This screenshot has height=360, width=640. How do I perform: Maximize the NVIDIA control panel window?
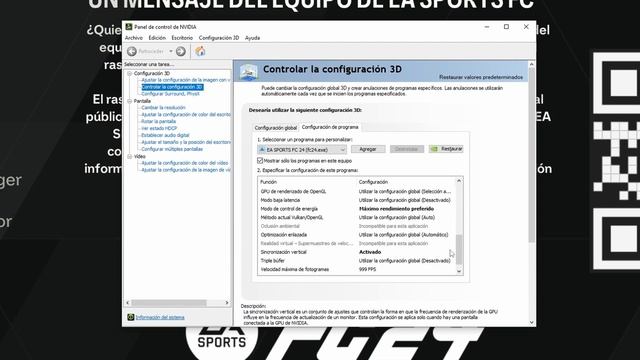tap(506, 27)
